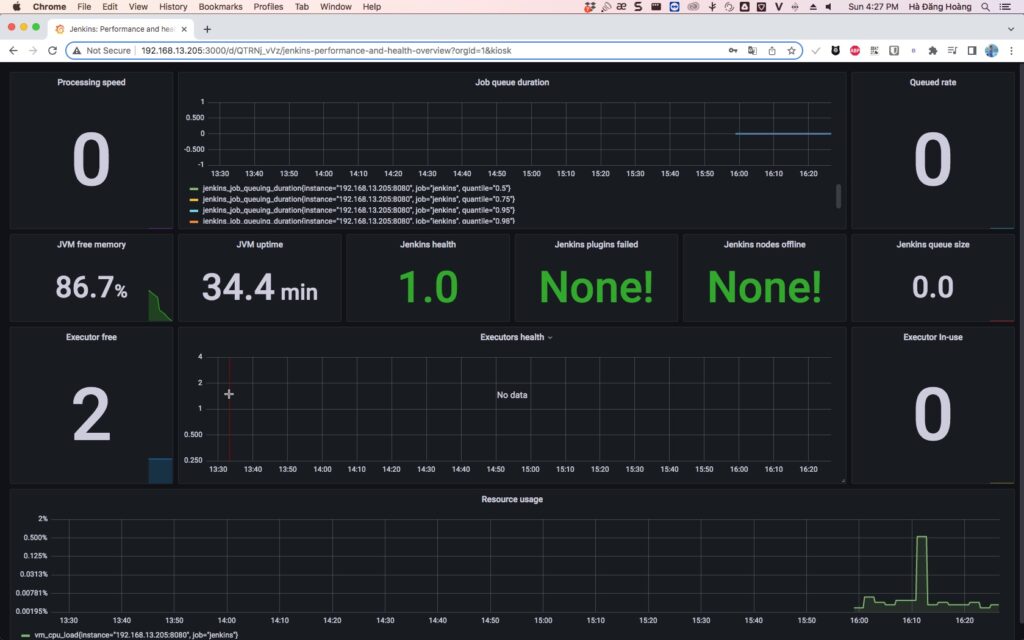Click the Sun 4:27 PM clock
The height and width of the screenshot is (640, 1024).
click(873, 7)
